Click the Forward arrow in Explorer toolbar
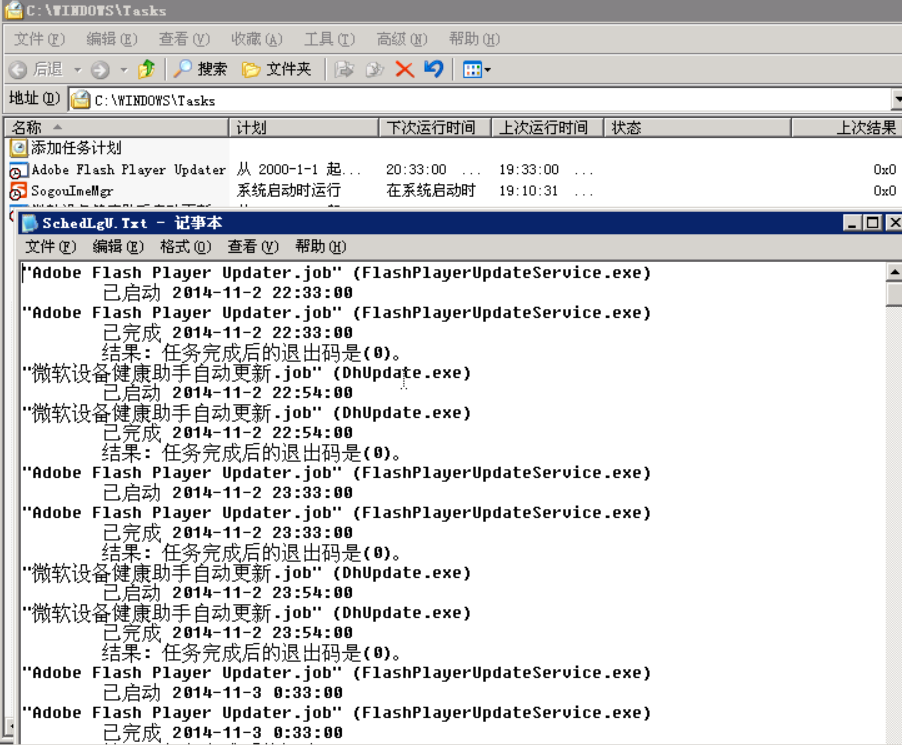 [100, 70]
